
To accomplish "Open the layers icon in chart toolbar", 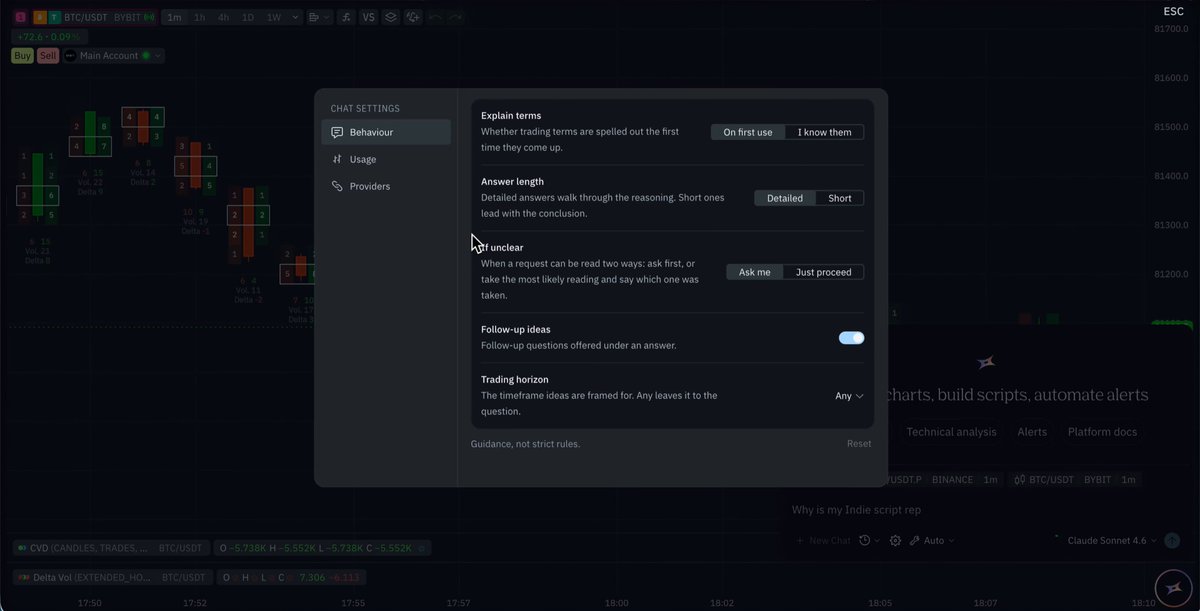I will pyautogui.click(x=391, y=17).
